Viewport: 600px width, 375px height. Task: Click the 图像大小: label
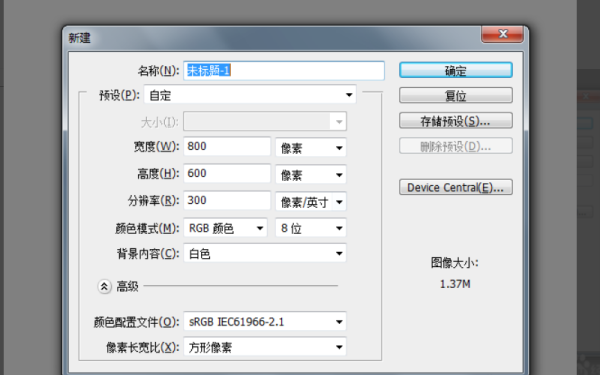point(455,263)
